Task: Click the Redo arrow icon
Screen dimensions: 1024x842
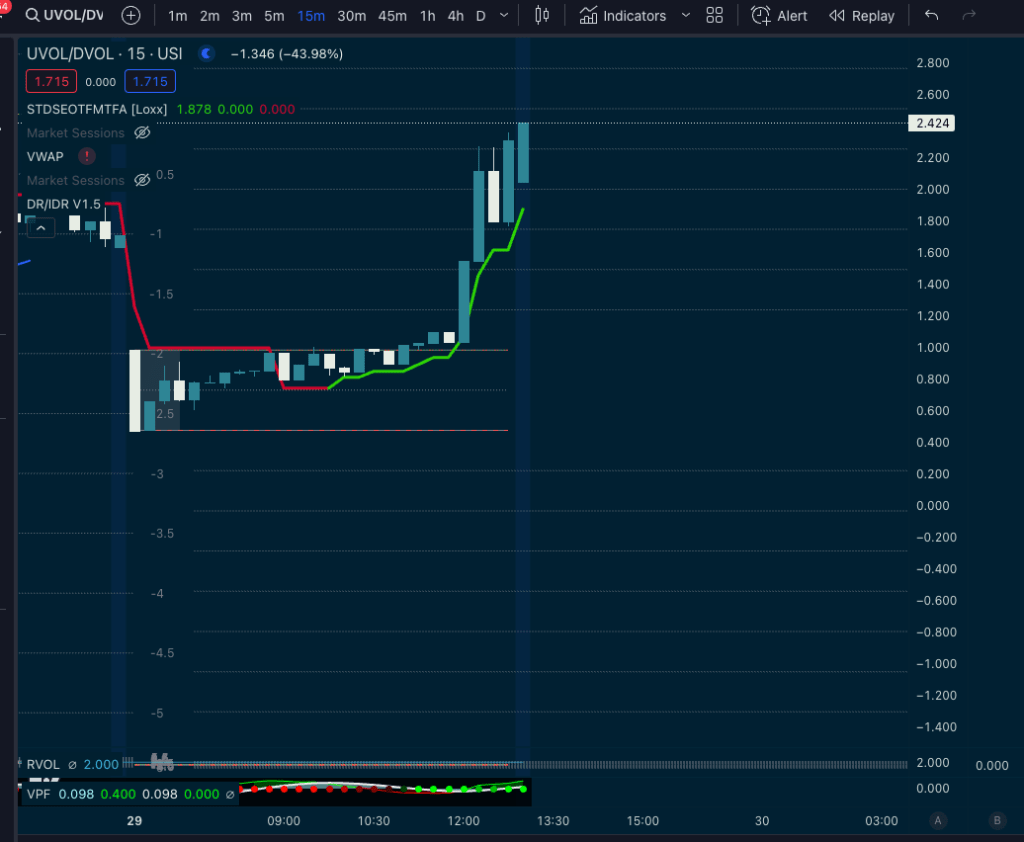Action: [x=967, y=16]
